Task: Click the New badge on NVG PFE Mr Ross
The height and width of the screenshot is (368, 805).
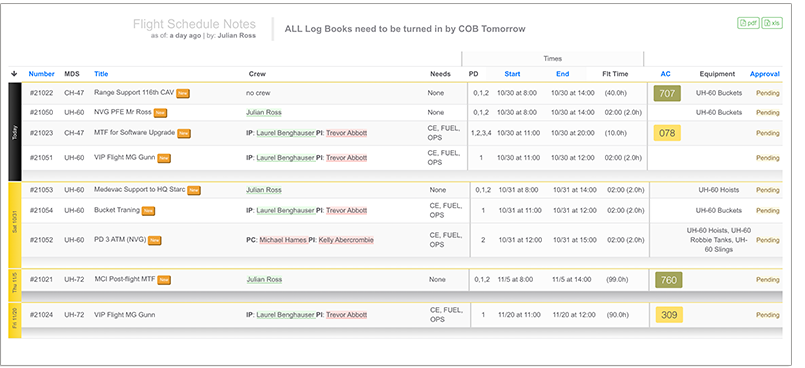Action: click(x=160, y=113)
